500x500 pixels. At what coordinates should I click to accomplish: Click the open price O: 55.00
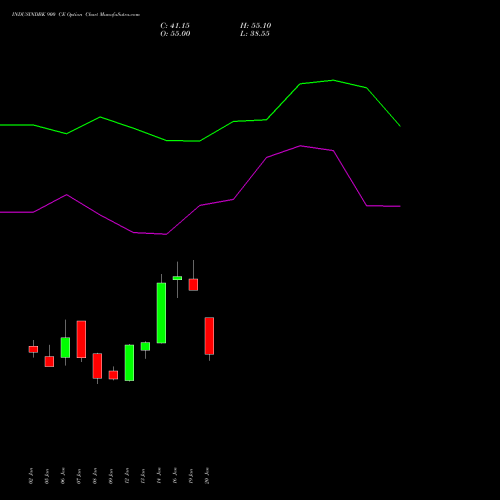pyautogui.click(x=175, y=34)
